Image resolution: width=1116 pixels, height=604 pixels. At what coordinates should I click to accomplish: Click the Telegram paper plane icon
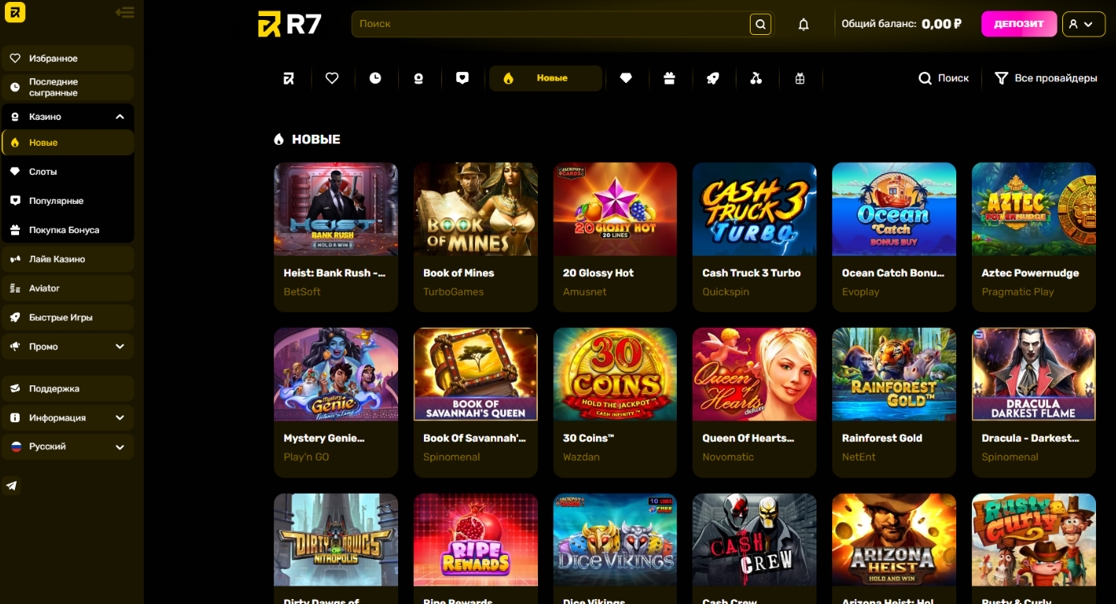coord(12,486)
